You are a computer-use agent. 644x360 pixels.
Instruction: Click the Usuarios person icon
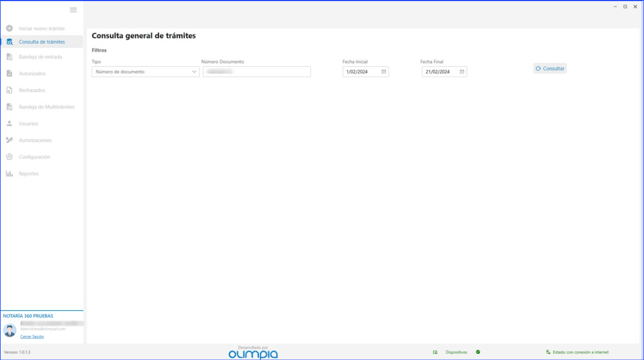pyautogui.click(x=9, y=124)
